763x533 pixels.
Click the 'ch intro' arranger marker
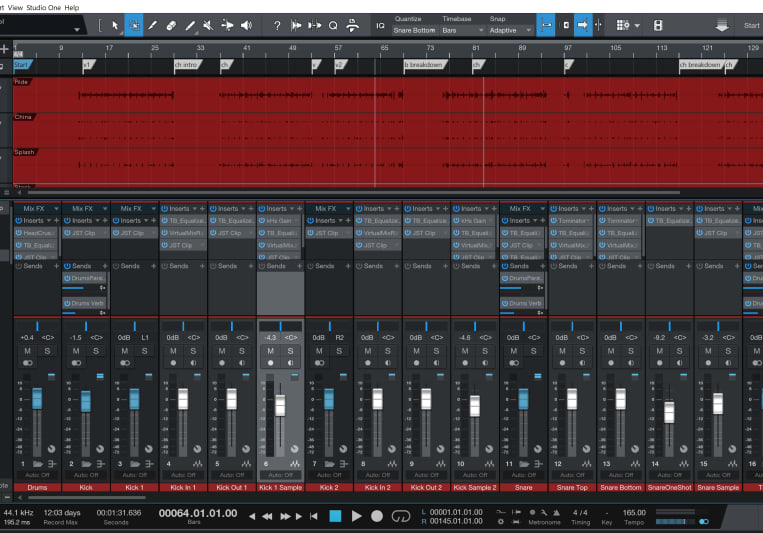point(187,65)
